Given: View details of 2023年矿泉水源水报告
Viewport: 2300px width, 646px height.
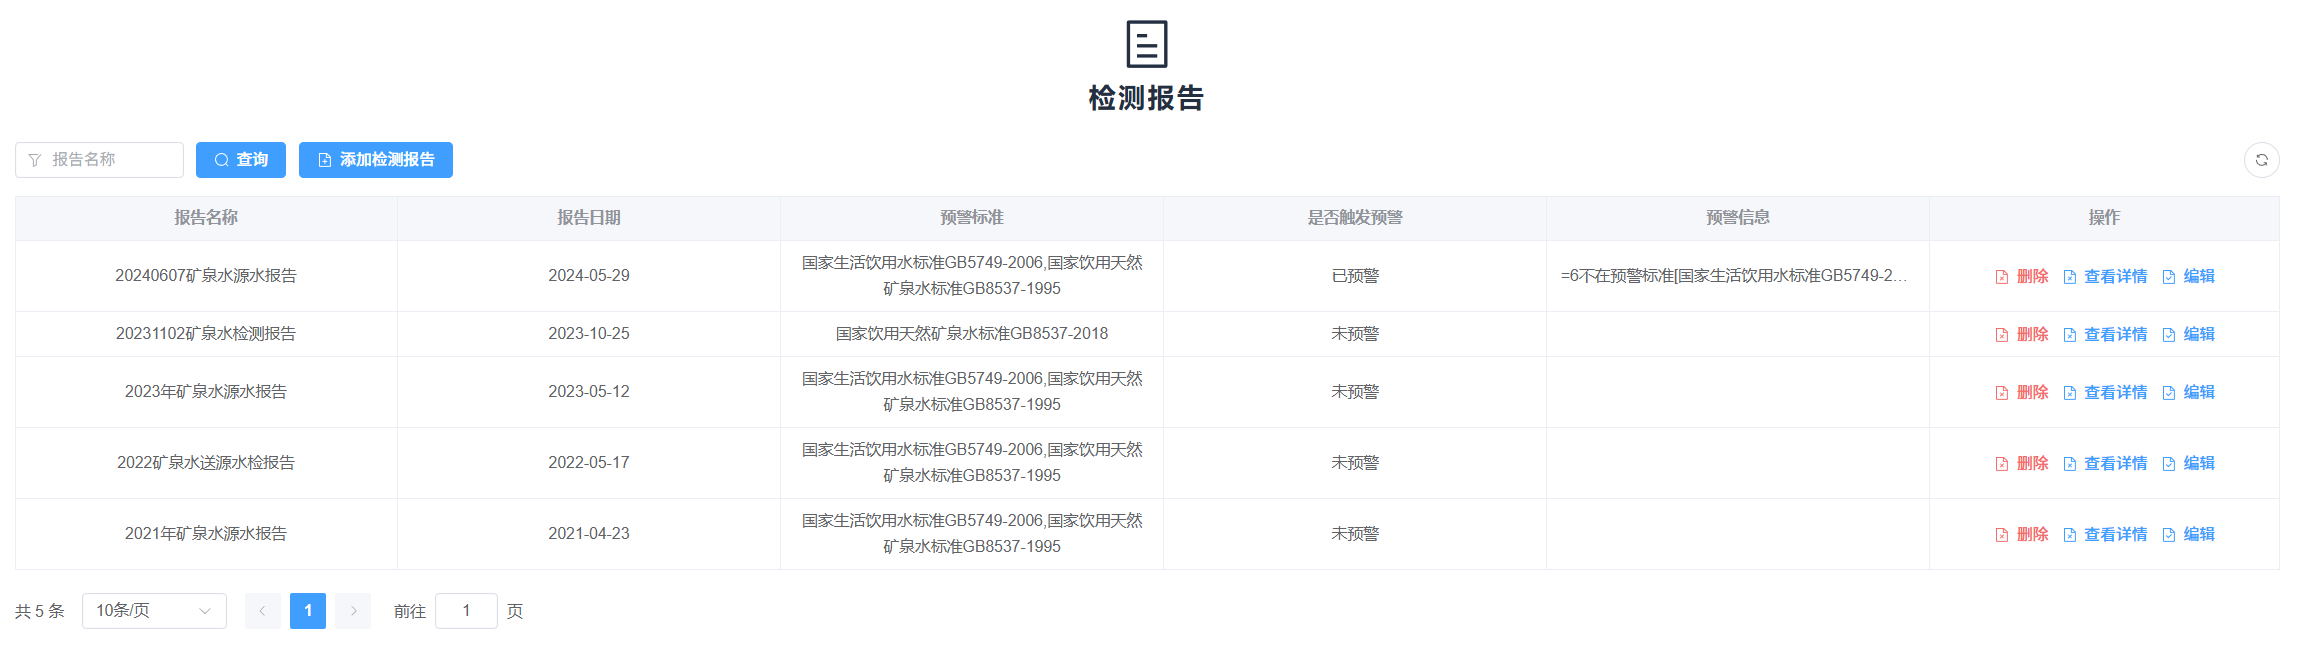Looking at the screenshot, I should [2105, 392].
